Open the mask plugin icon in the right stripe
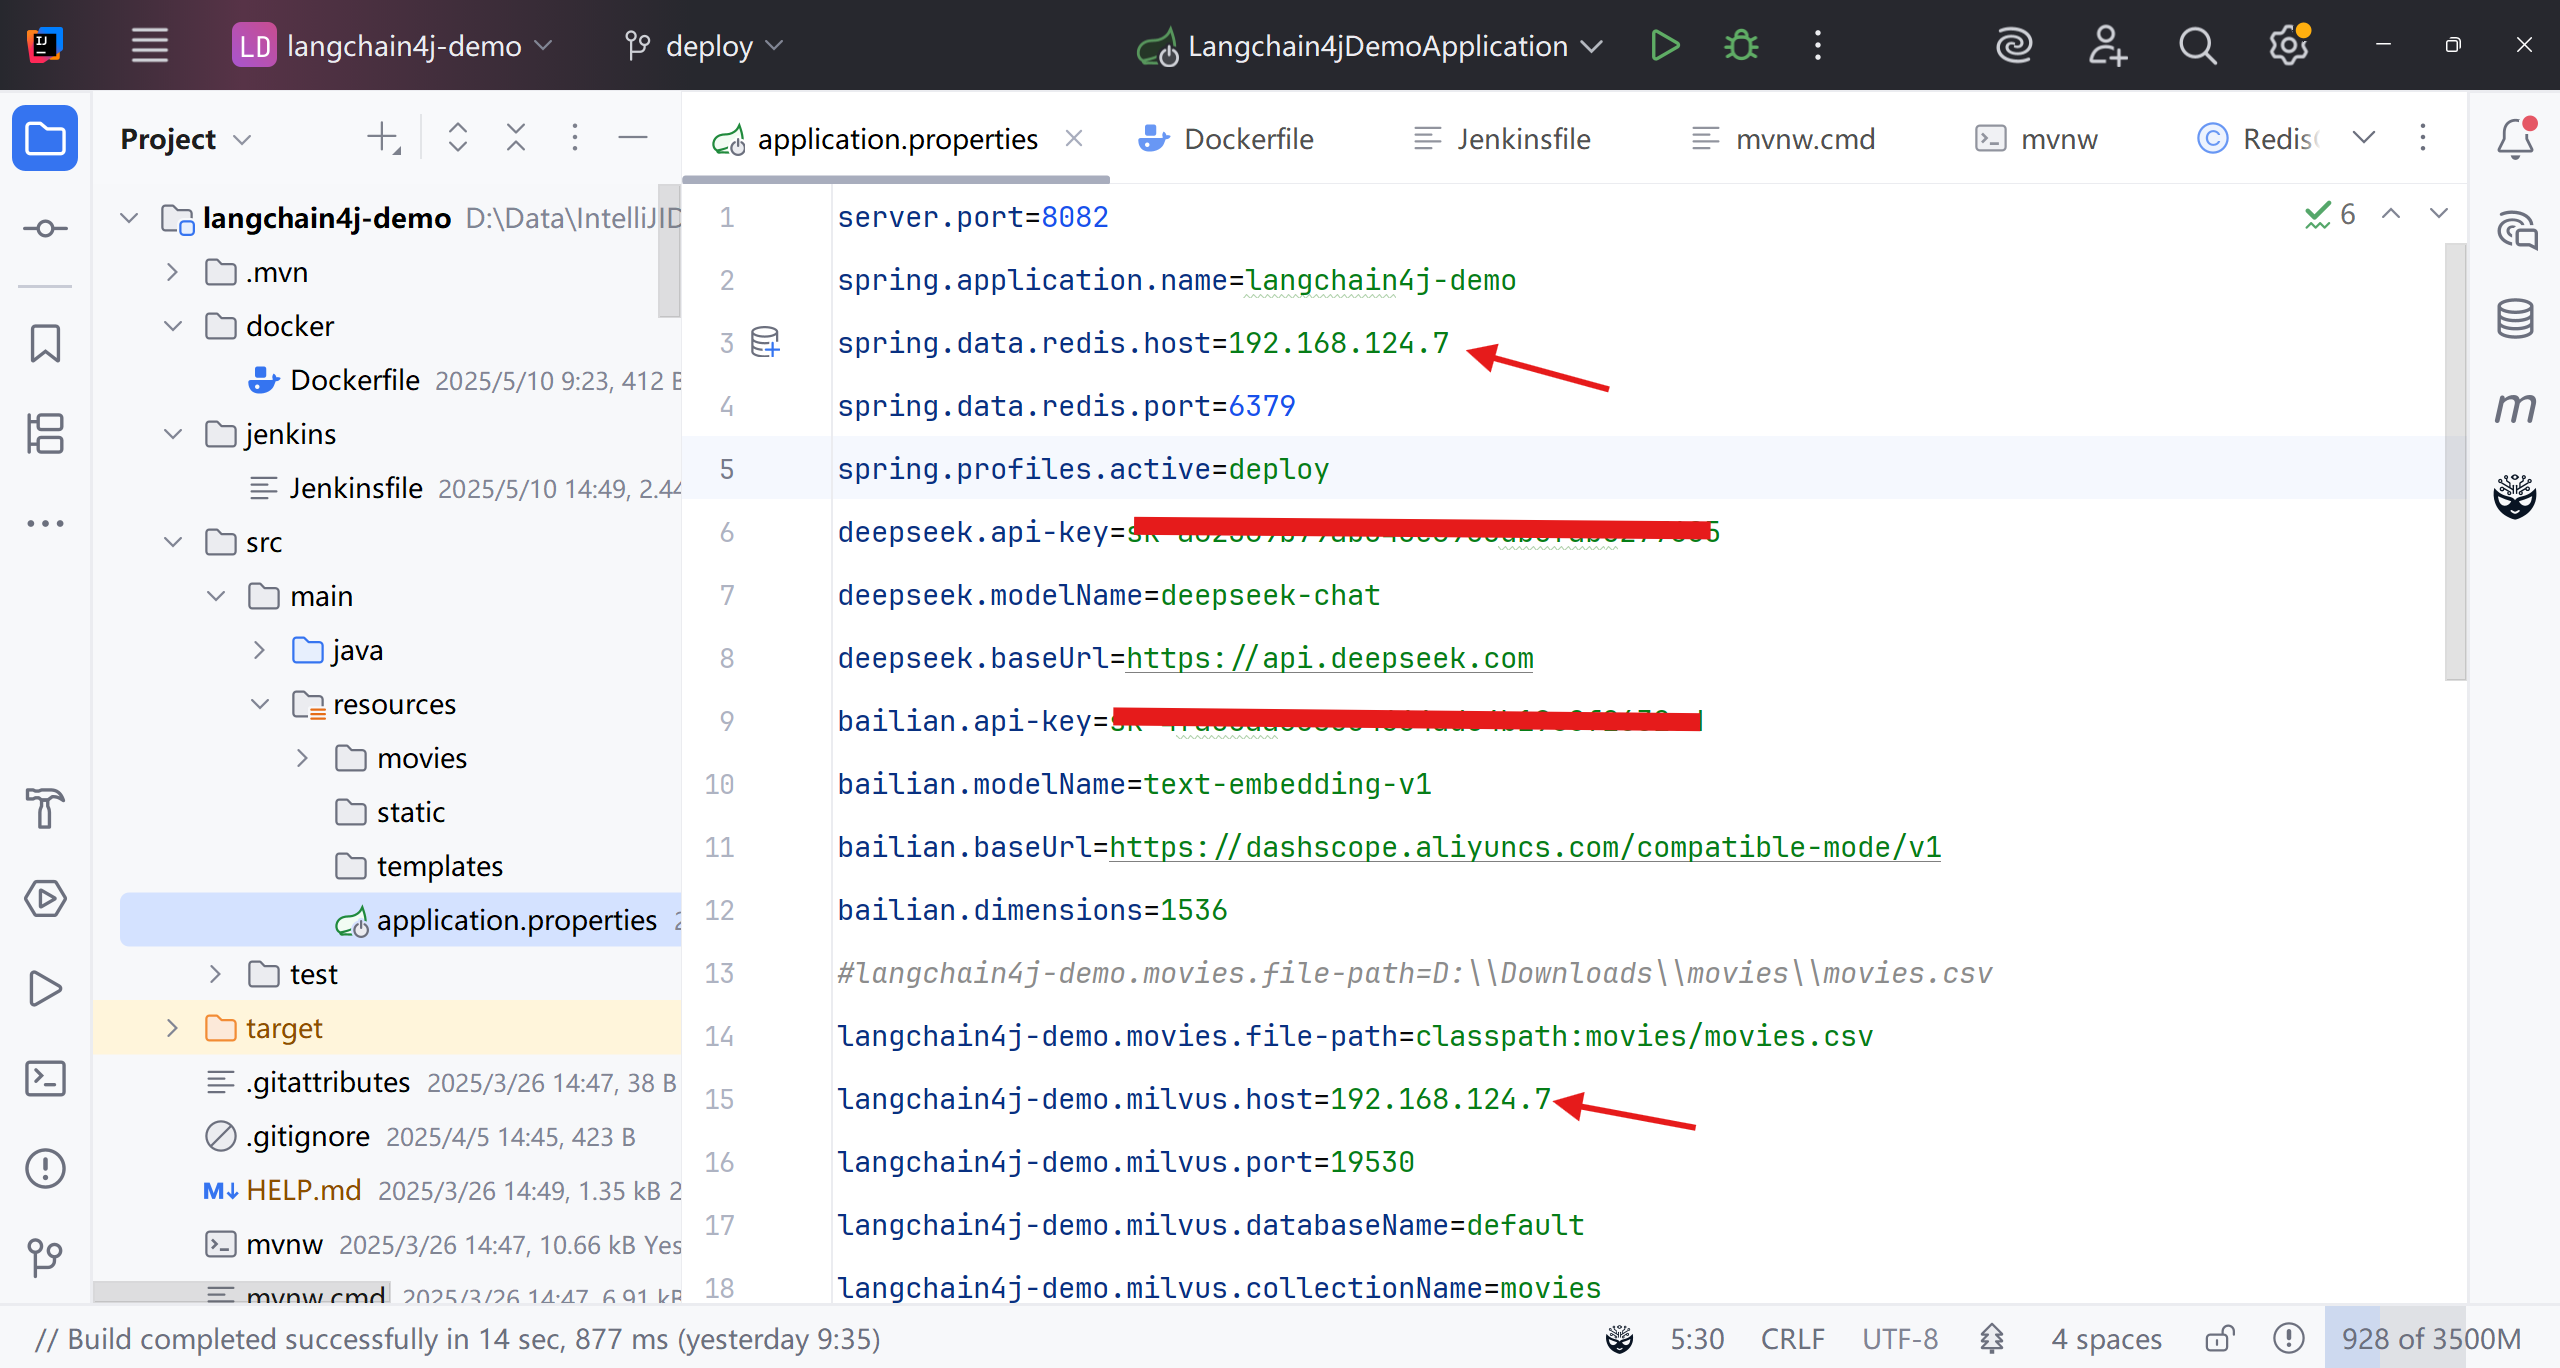 coord(2515,496)
